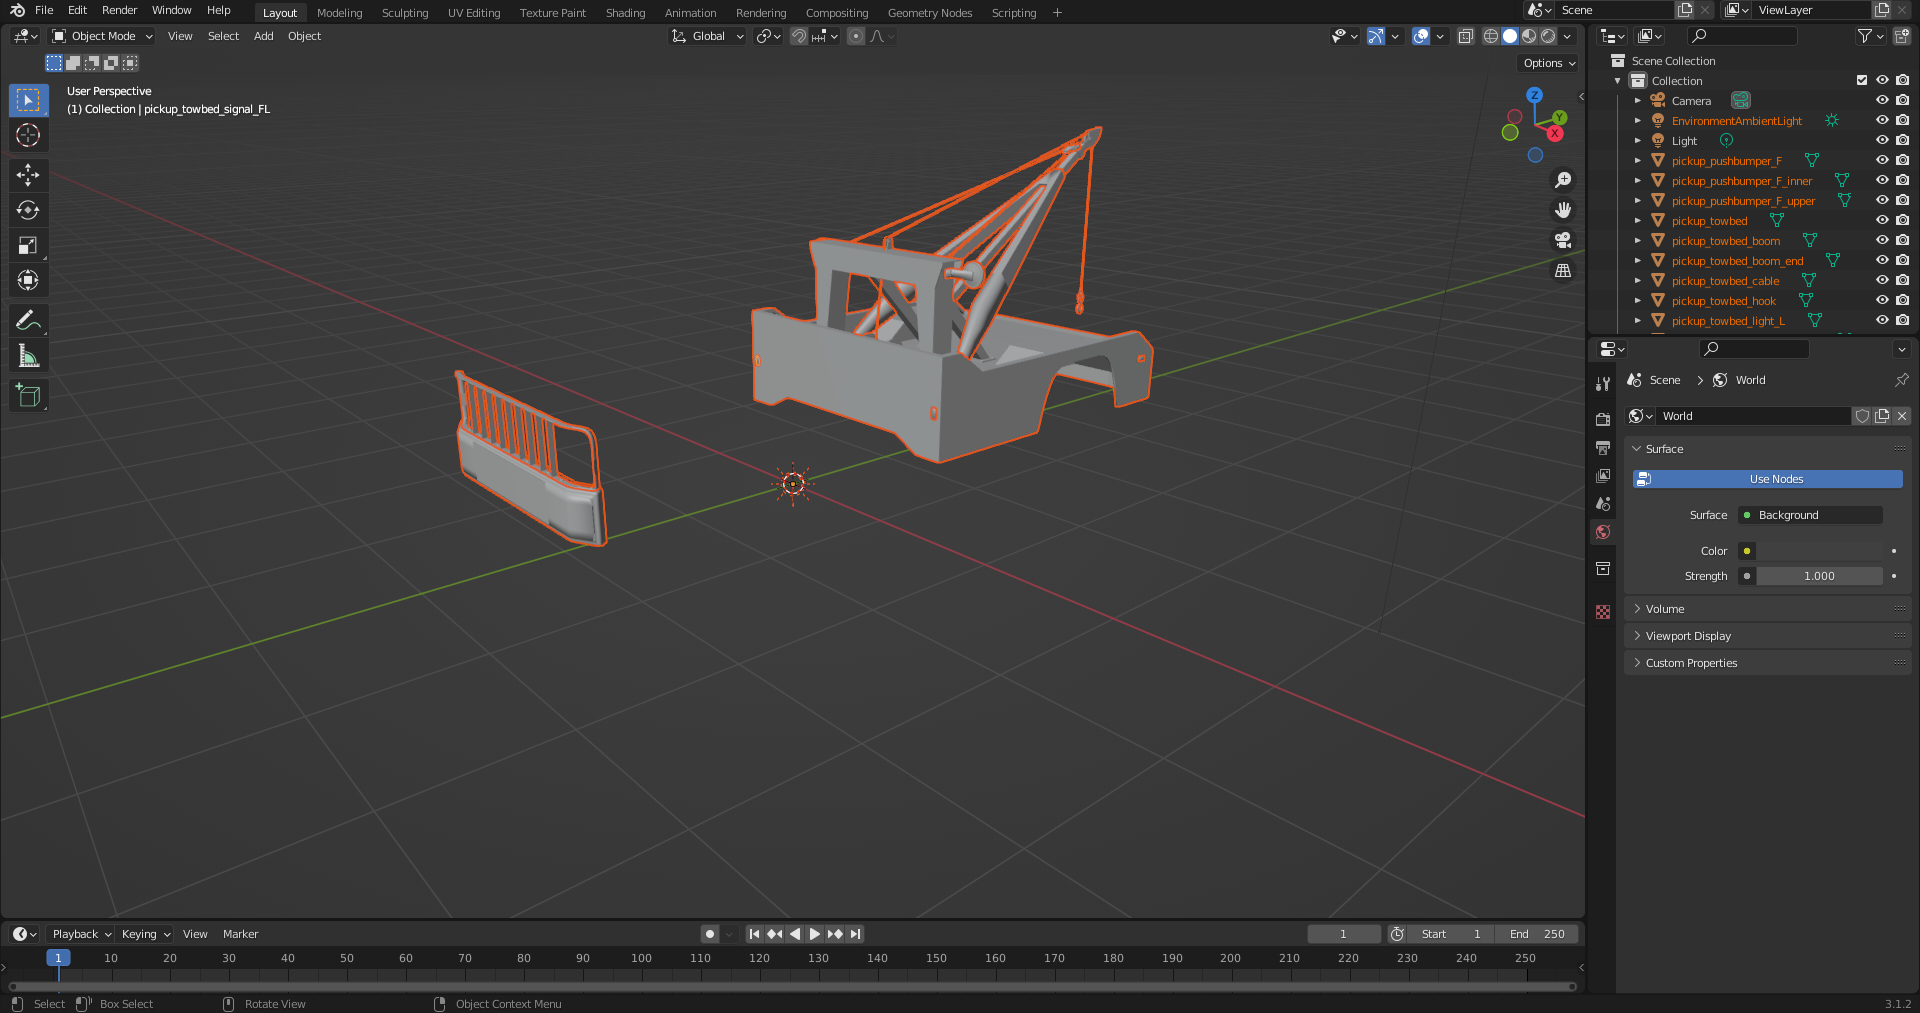
Task: Select the Scale tool
Action: [28, 246]
